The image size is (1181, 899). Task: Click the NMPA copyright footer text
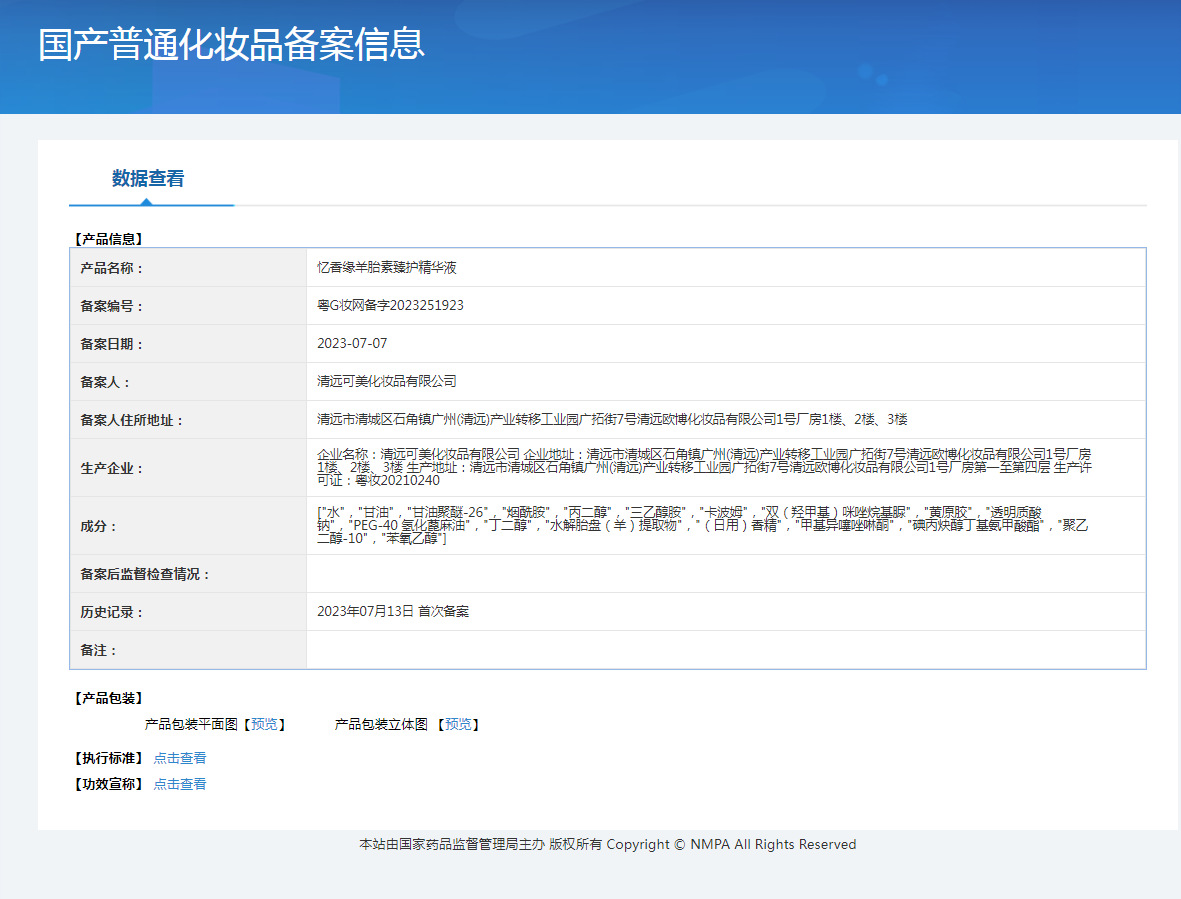pos(607,845)
